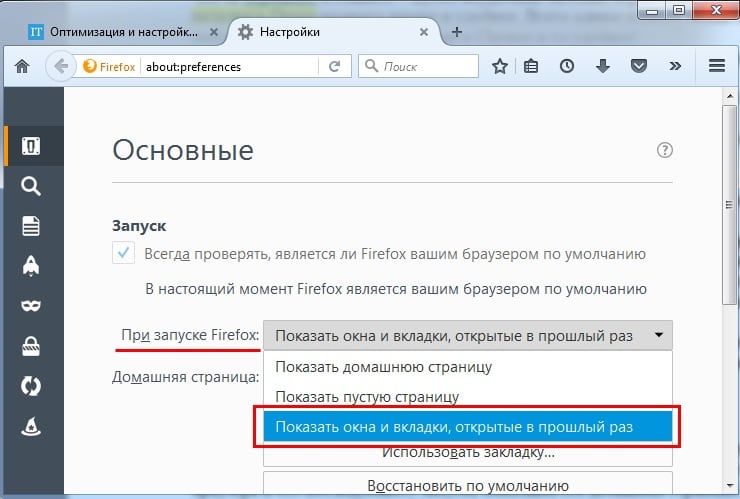This screenshot has height=499, width=740.
Task: Open a new tab with plus button
Action: [x=457, y=32]
